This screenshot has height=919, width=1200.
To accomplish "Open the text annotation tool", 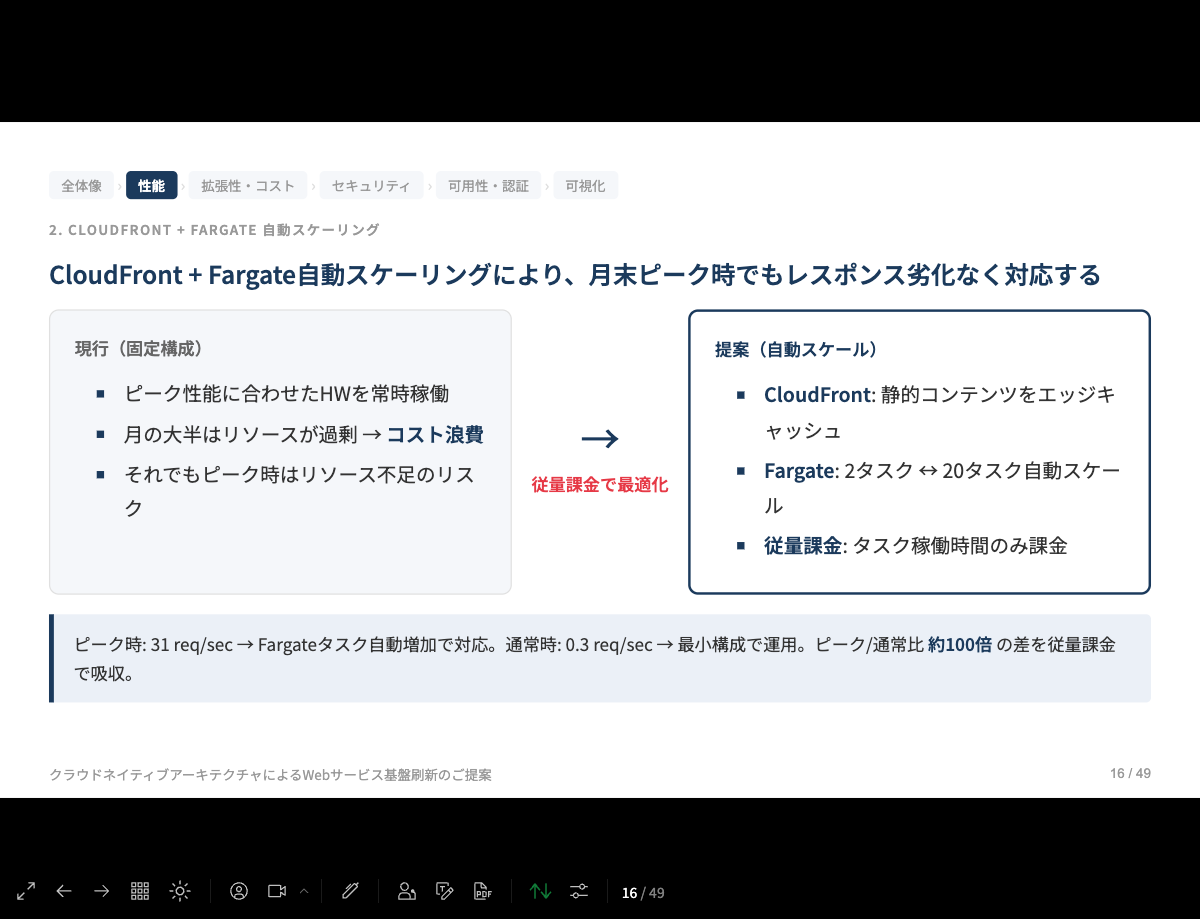I will tap(444, 891).
